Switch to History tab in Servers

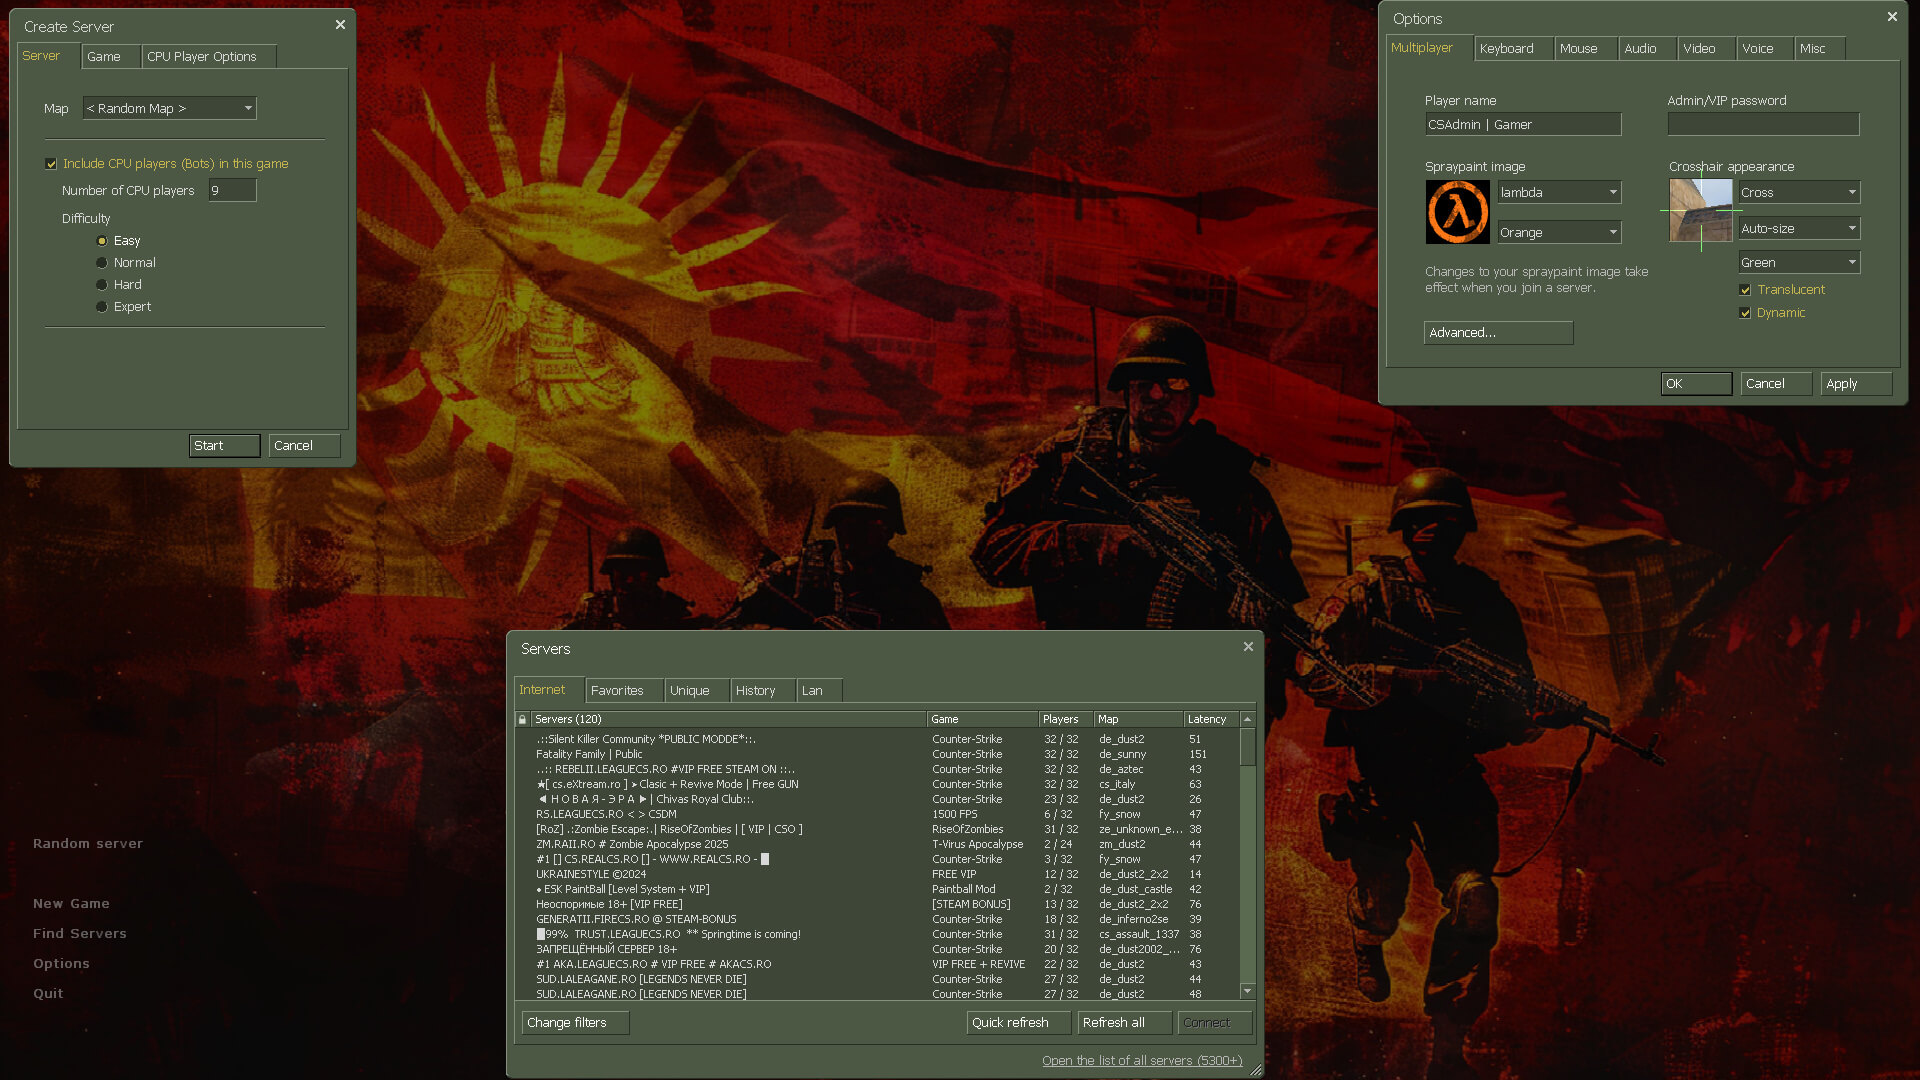coord(763,691)
